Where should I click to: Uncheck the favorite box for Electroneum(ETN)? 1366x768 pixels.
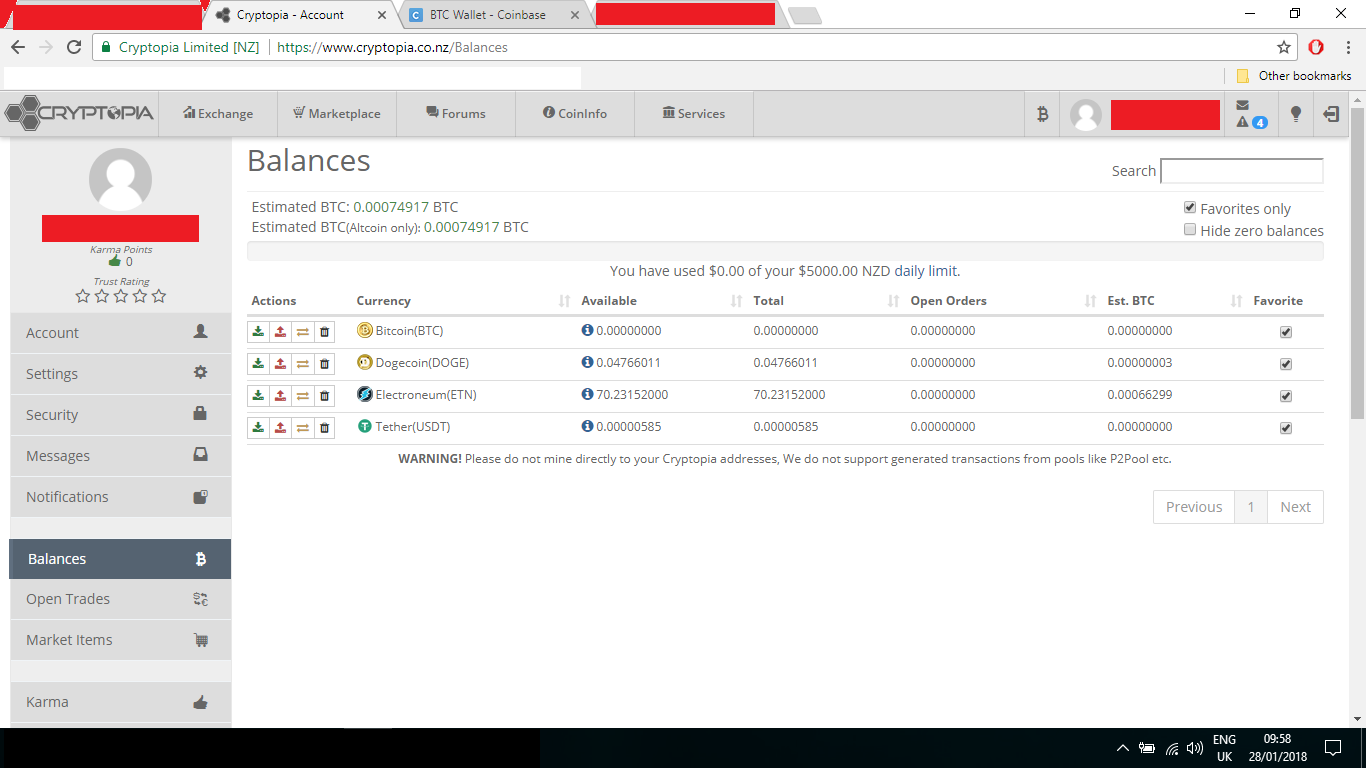click(1286, 396)
